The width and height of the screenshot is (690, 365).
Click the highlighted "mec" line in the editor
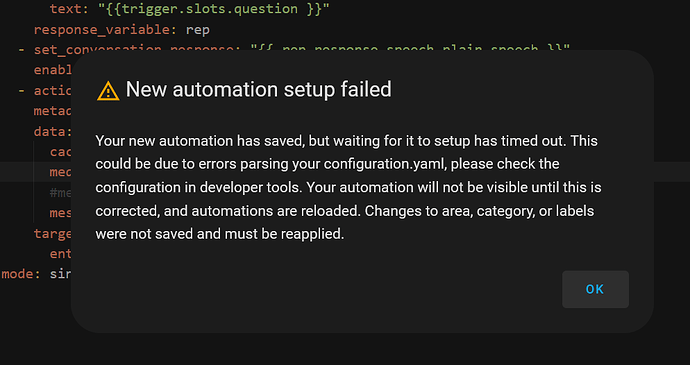(x=61, y=172)
